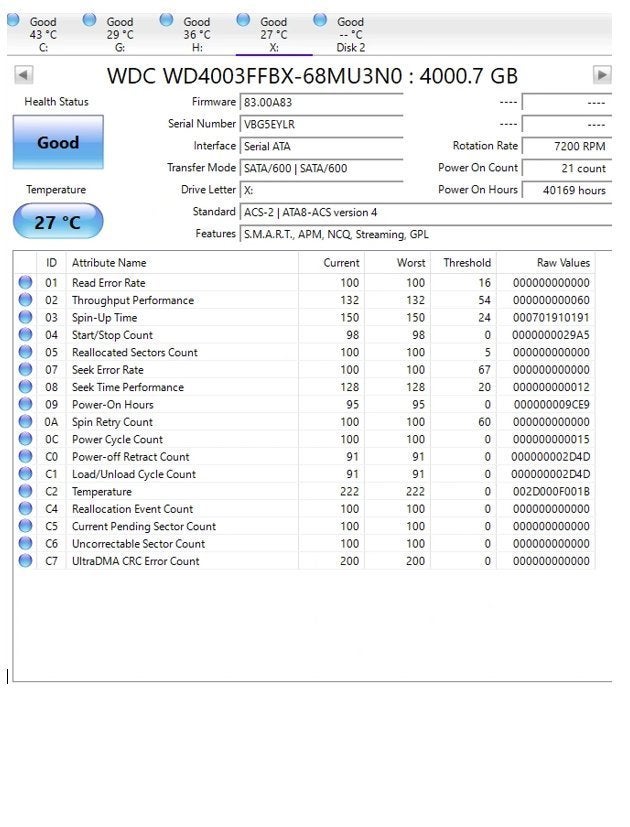Click the Interface field Serial ATA
Viewport: 630px width, 827px height.
pyautogui.click(x=321, y=146)
